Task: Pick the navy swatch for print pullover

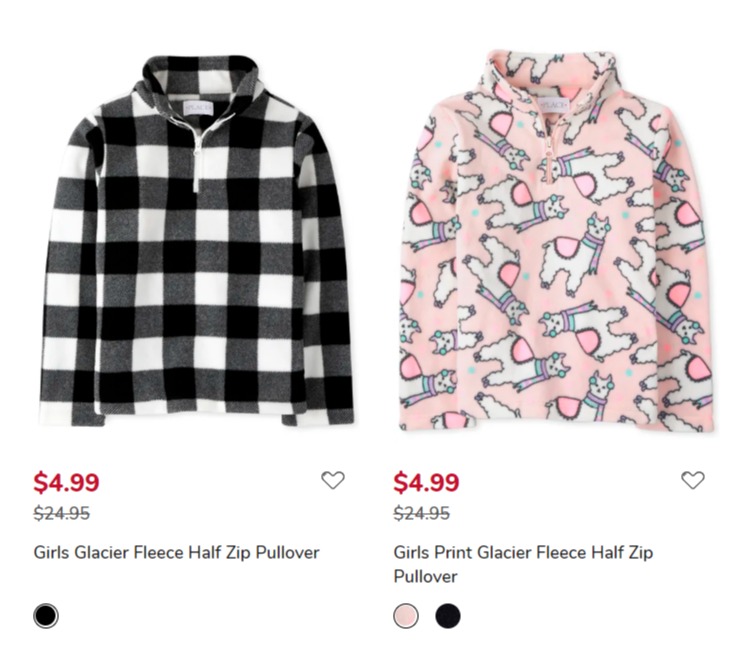Action: [448, 616]
